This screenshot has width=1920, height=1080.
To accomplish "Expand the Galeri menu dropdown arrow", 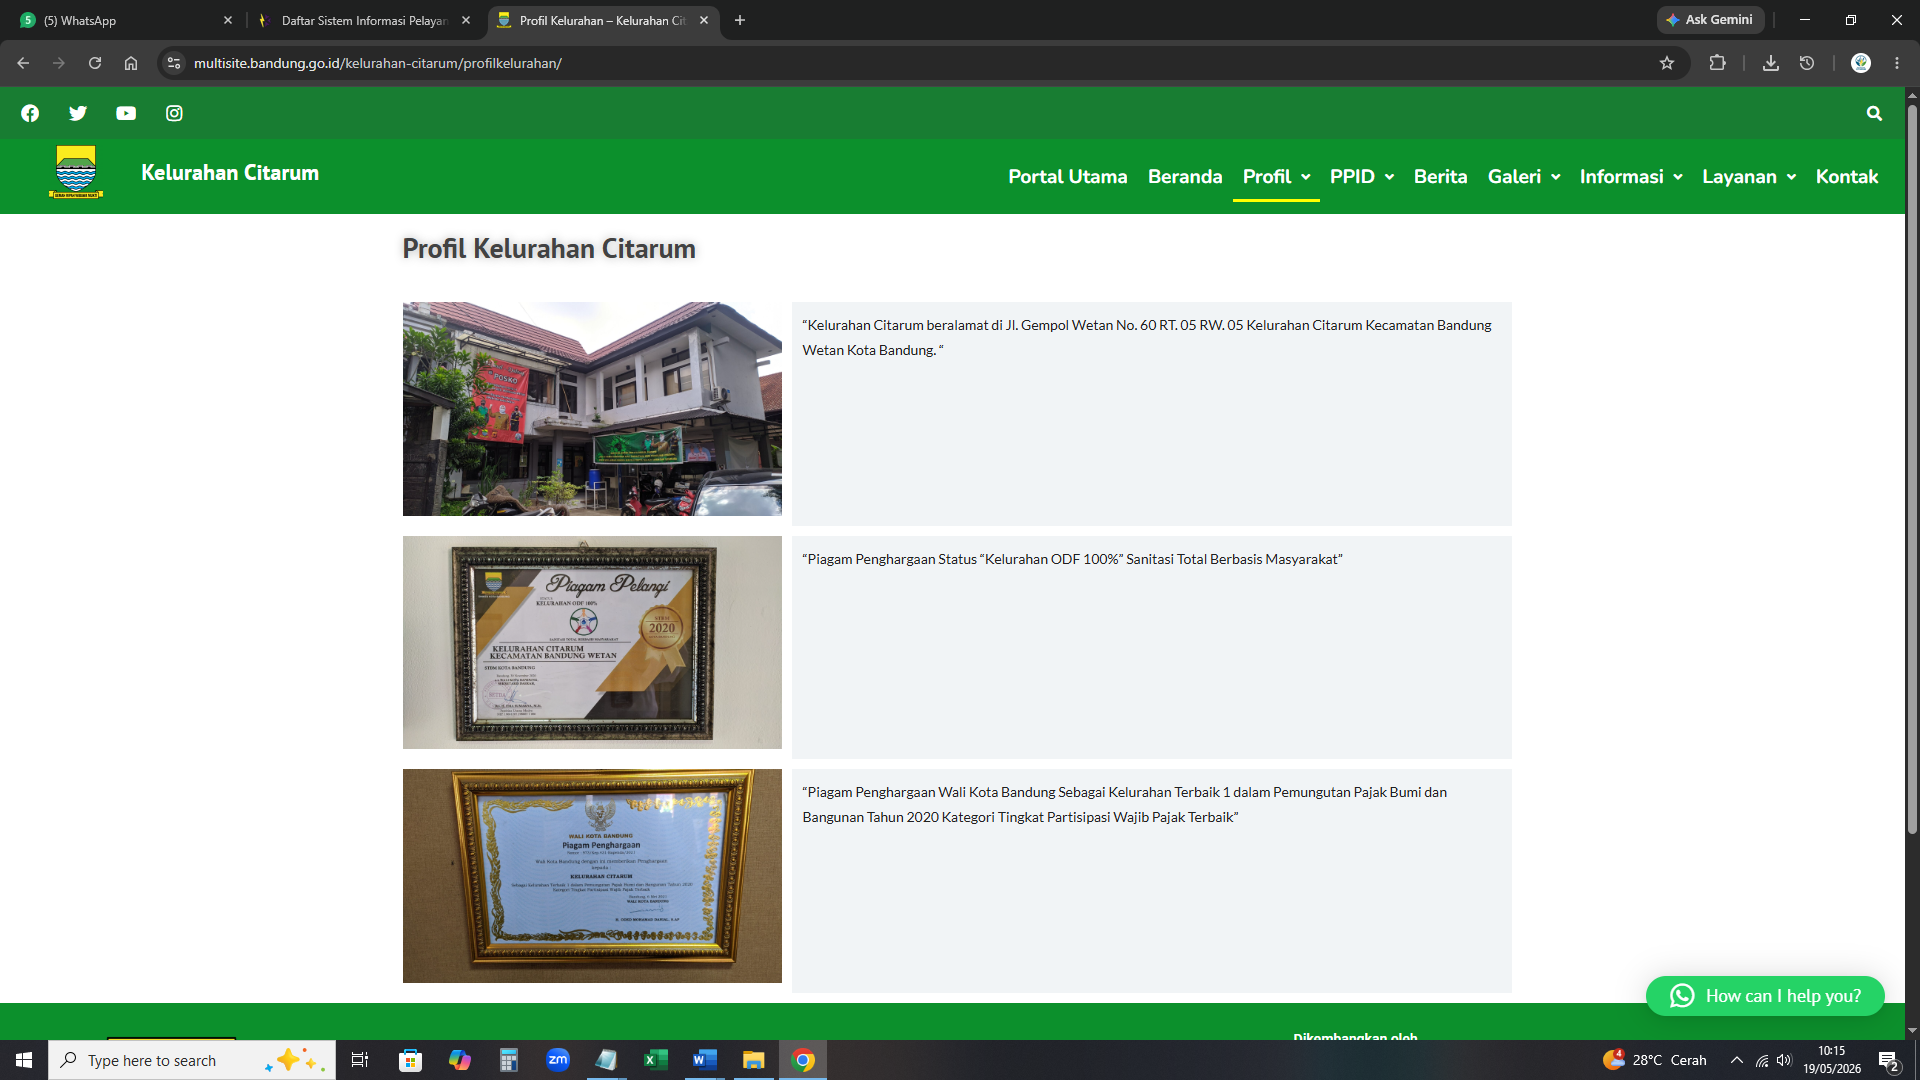I will point(1555,177).
